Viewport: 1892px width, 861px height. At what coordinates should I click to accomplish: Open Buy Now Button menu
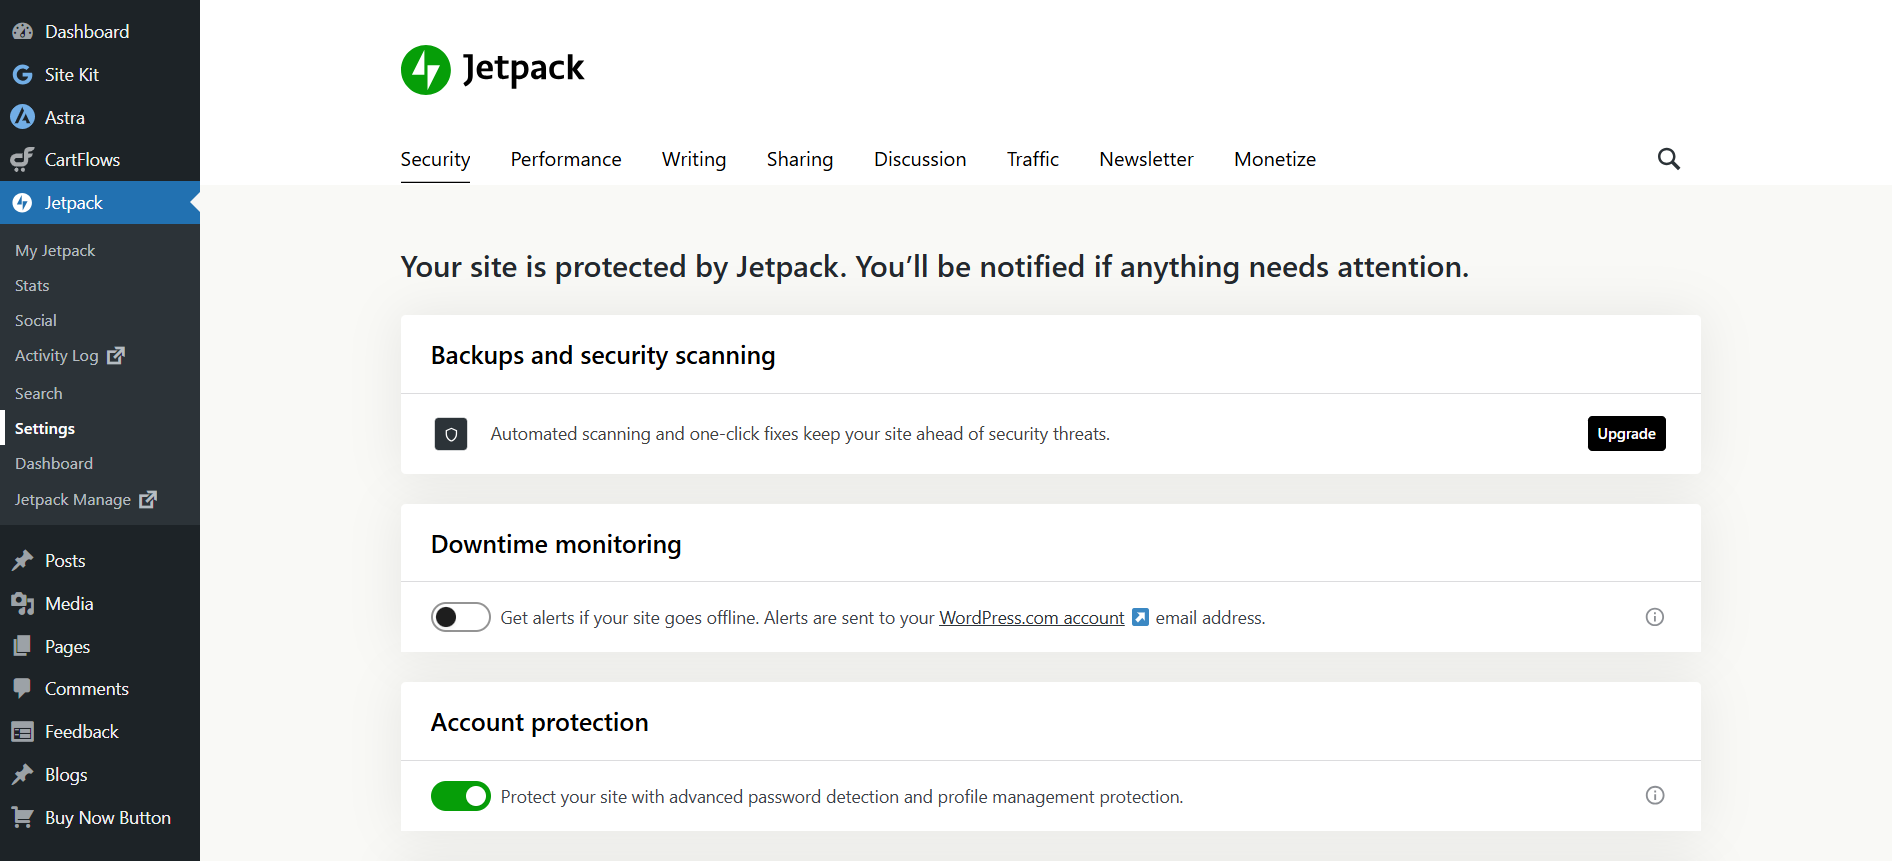[x=107, y=818]
